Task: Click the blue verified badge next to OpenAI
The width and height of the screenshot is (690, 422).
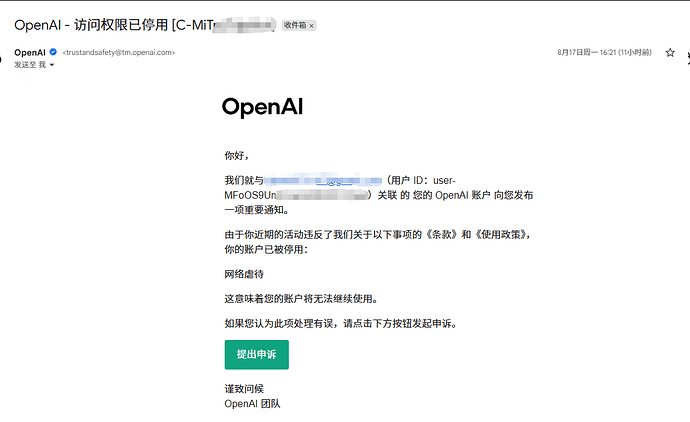Action: coord(53,52)
